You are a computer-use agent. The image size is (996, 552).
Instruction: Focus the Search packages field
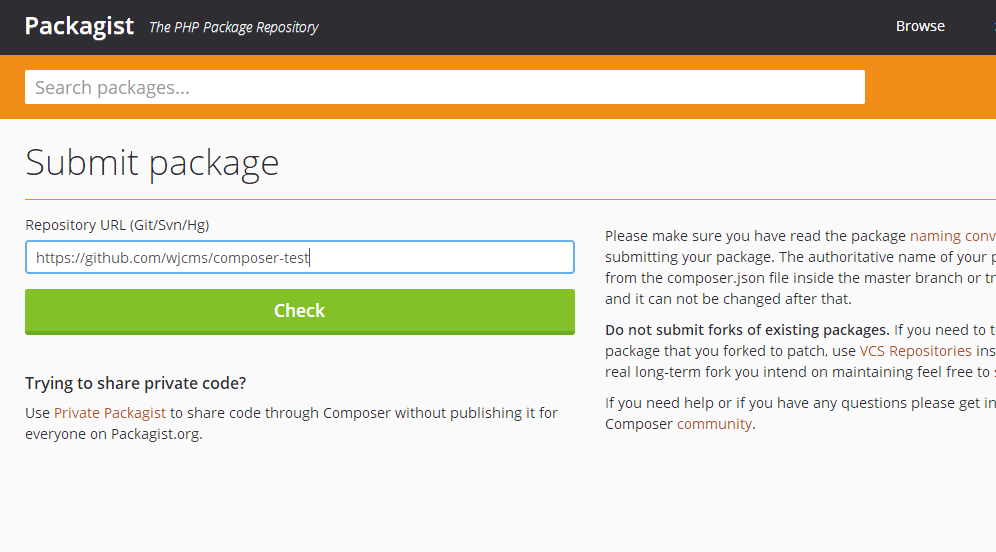[444, 87]
